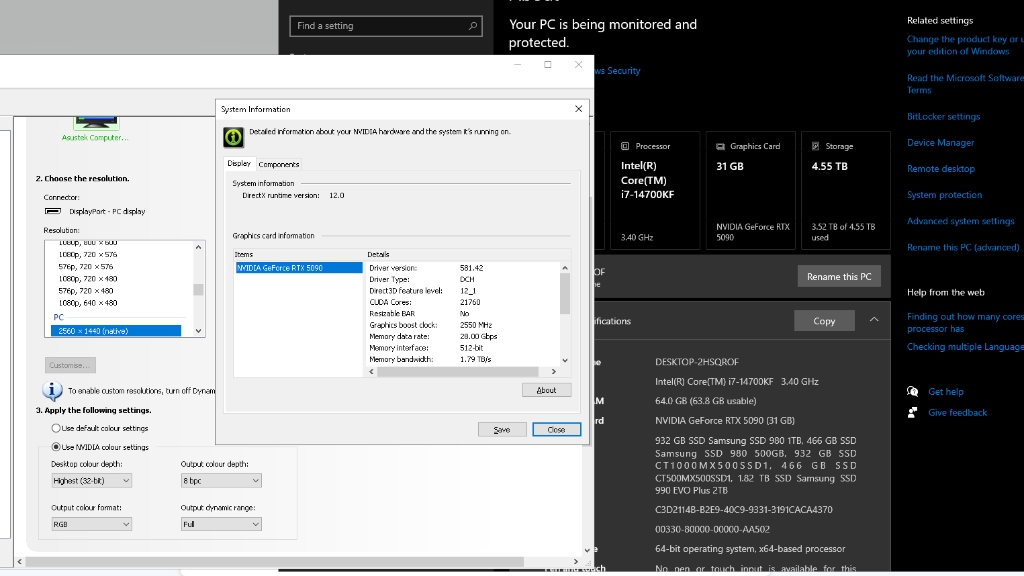The height and width of the screenshot is (576, 1024).
Task: Click the NVIDIA System Information logo icon
Action: pos(232,137)
